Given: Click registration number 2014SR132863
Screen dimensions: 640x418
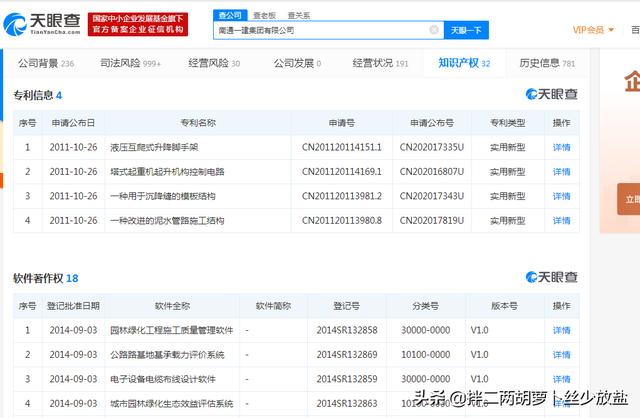Looking at the screenshot, I should (x=347, y=404).
